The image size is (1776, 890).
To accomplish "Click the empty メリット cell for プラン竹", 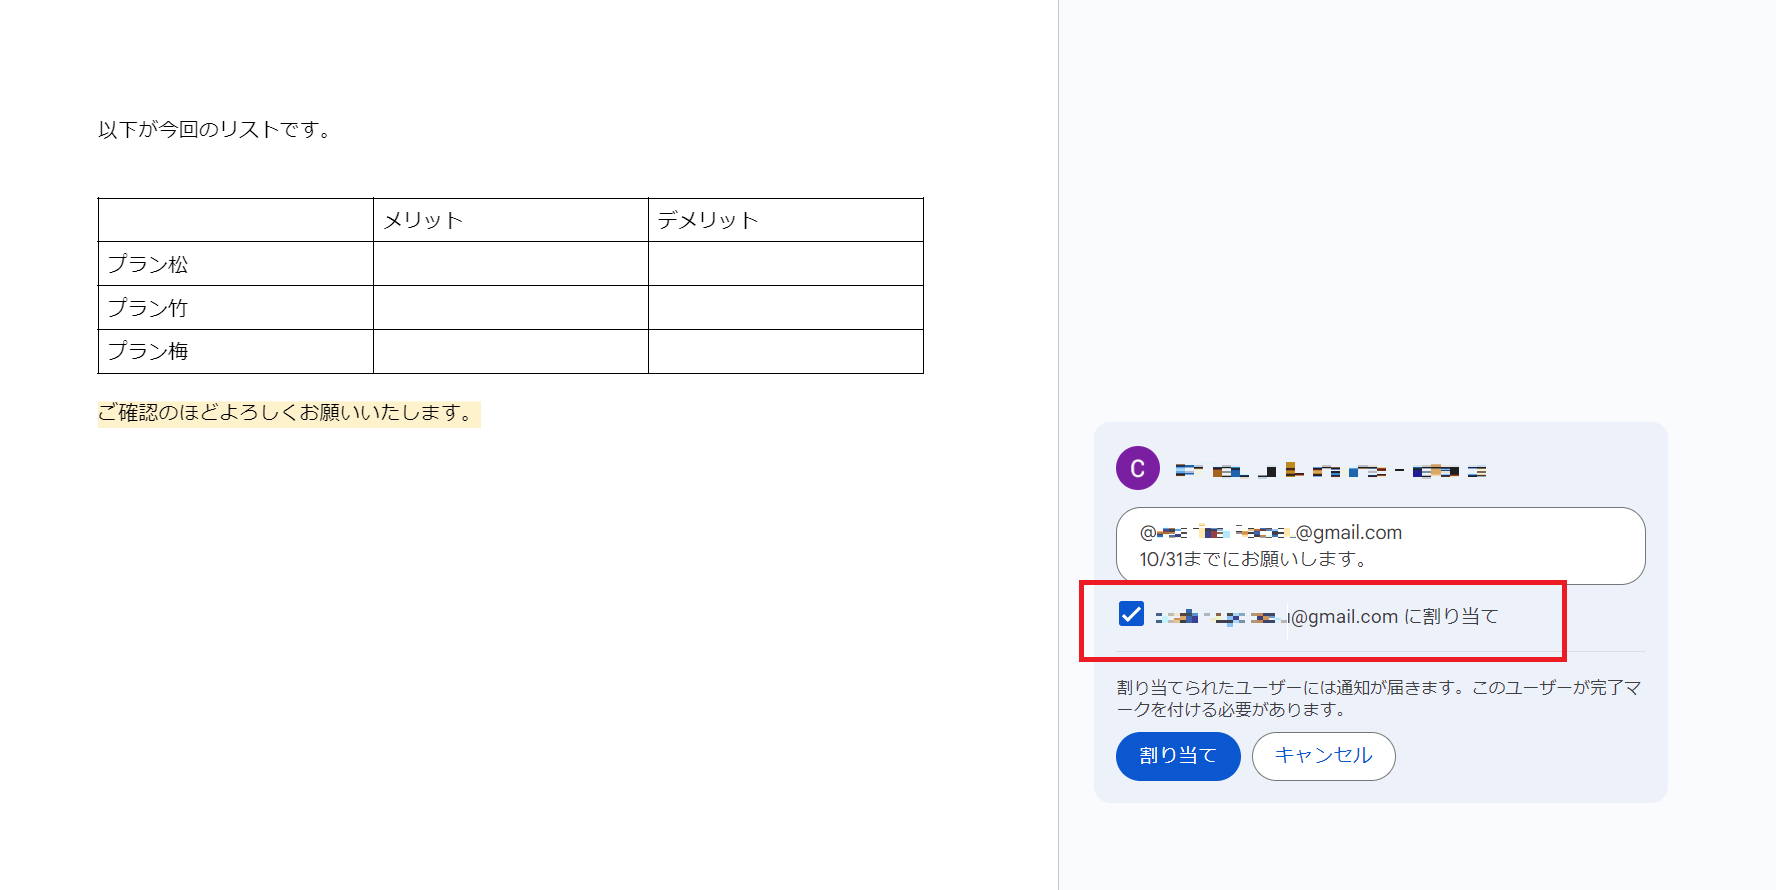I will tap(510, 308).
